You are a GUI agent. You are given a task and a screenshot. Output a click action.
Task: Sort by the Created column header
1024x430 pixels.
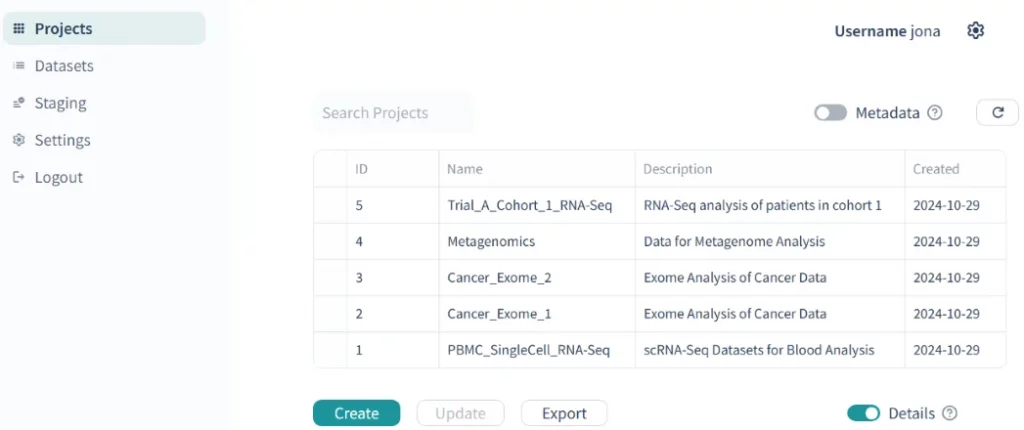click(x=936, y=169)
